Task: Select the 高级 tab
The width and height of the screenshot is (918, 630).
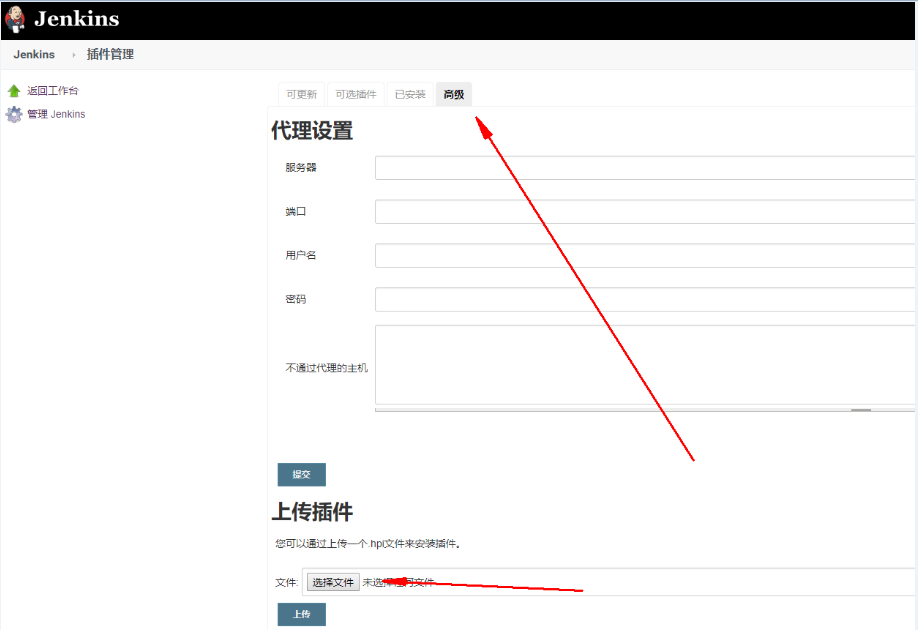Action: (x=454, y=94)
